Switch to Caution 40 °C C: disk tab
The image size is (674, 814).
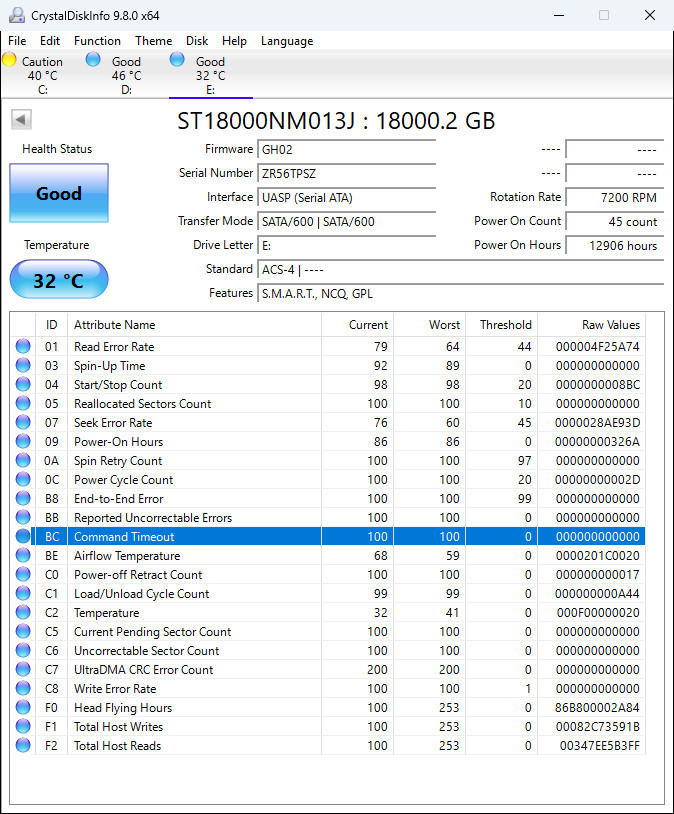tap(43, 74)
